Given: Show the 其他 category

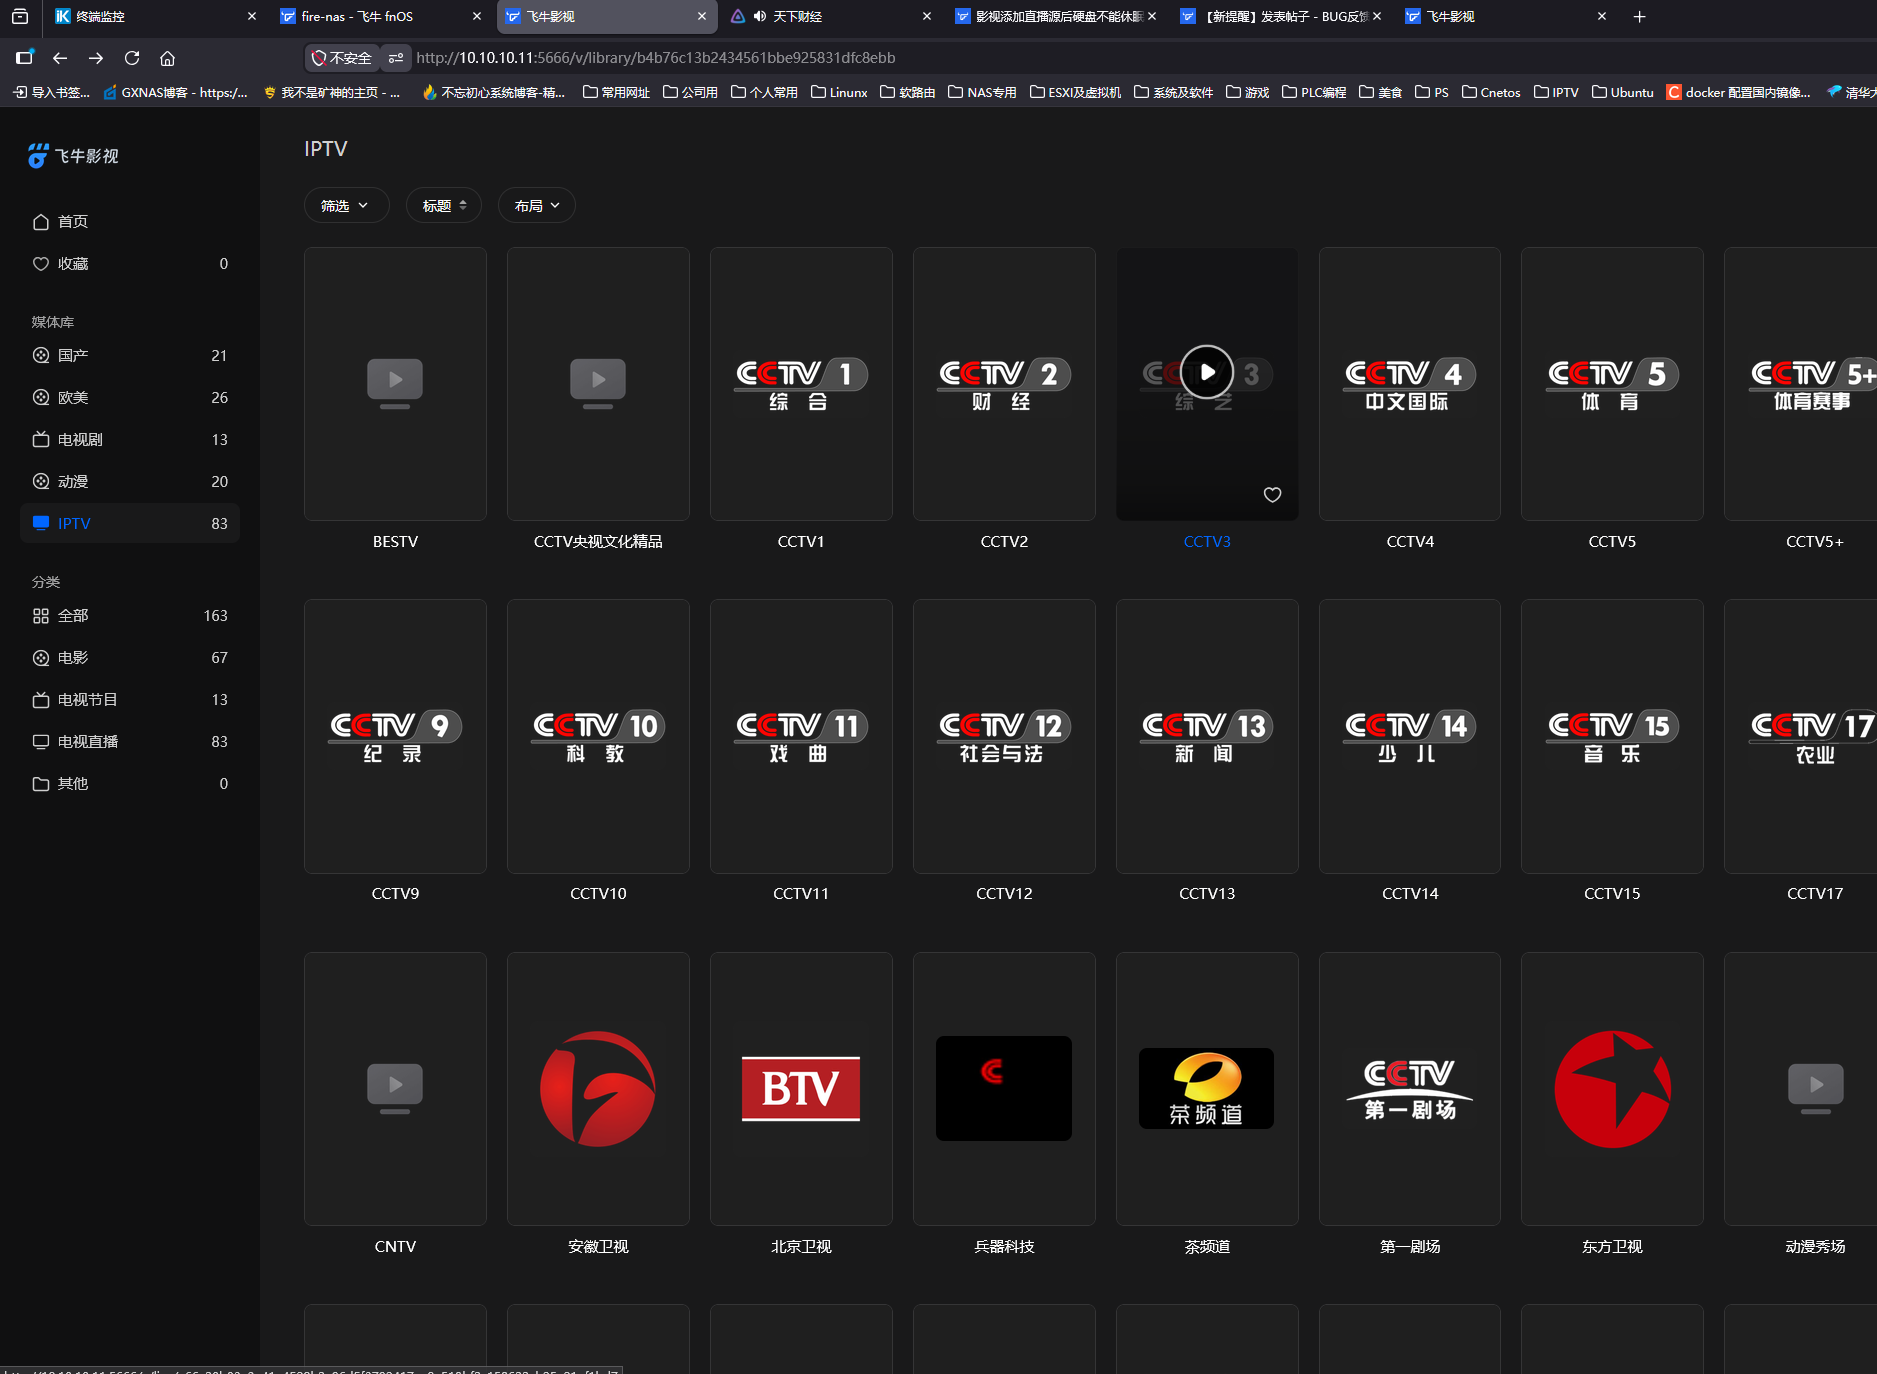Looking at the screenshot, I should 130,784.
